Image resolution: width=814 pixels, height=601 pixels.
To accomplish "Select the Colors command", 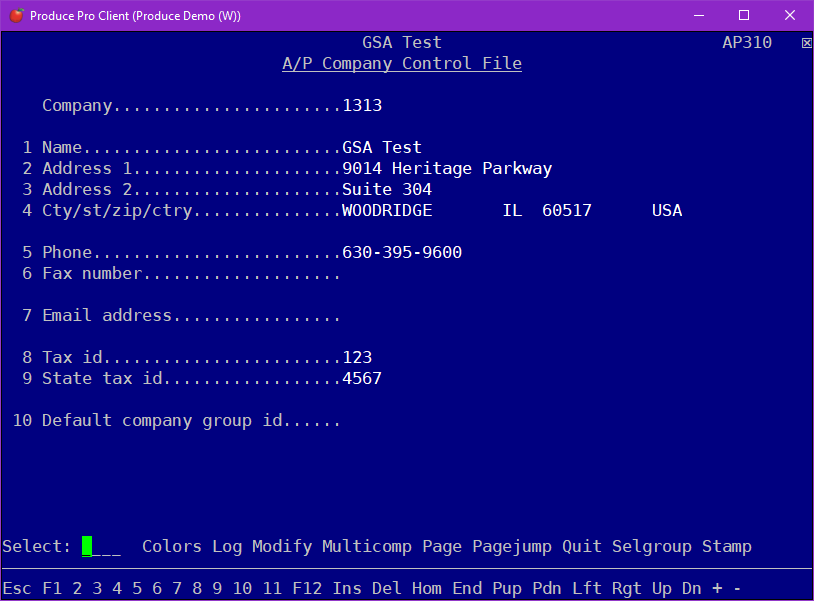I will point(172,547).
